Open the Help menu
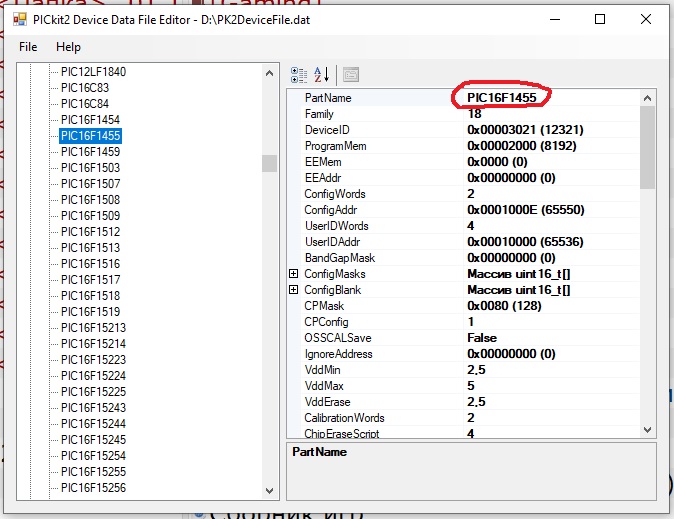The image size is (674, 519). 68,47
